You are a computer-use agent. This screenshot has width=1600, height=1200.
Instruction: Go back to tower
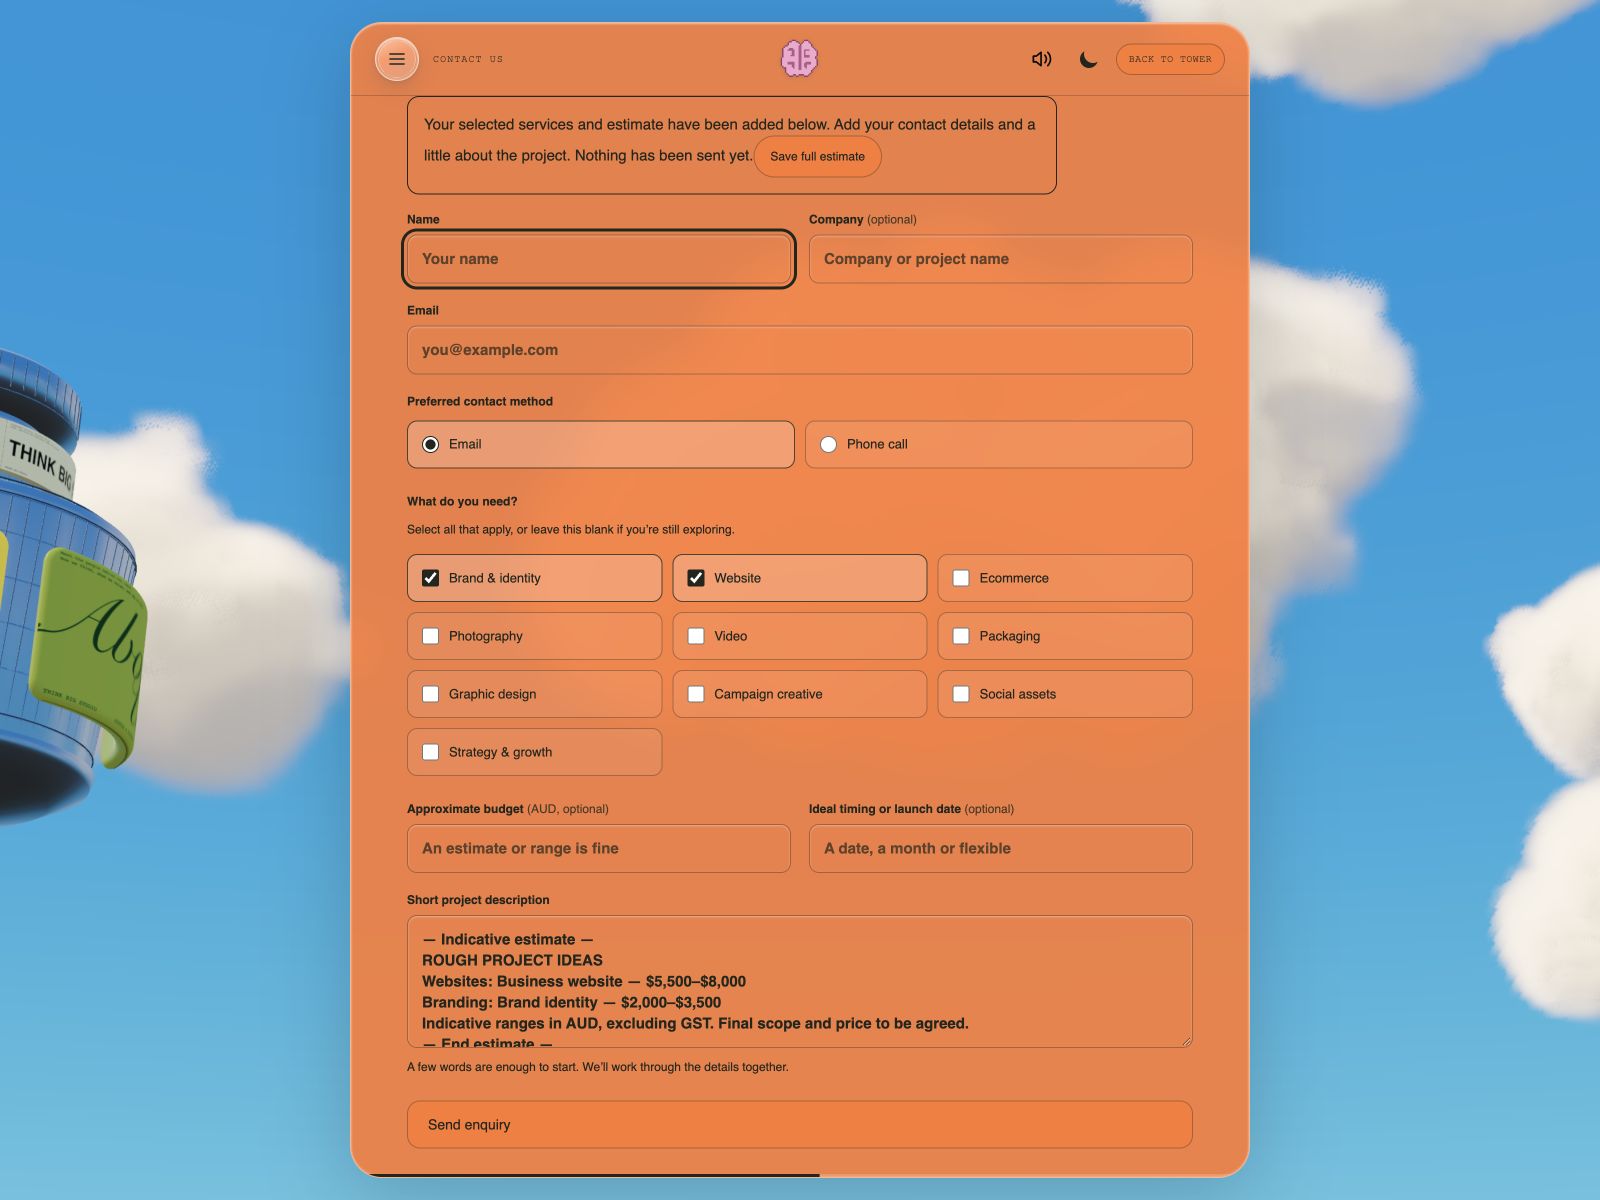pyautogui.click(x=1170, y=59)
